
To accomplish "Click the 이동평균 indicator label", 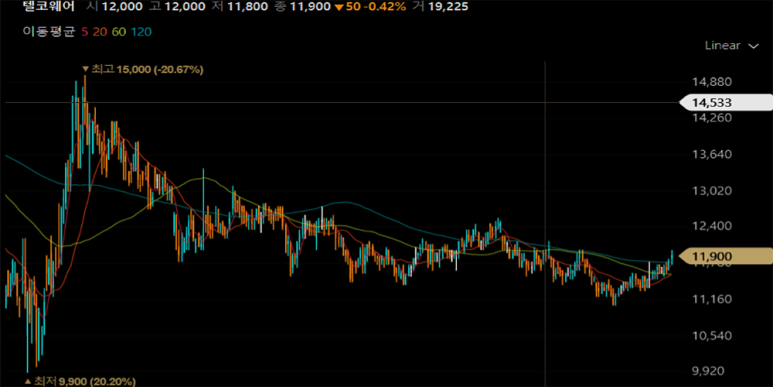I will click(48, 32).
